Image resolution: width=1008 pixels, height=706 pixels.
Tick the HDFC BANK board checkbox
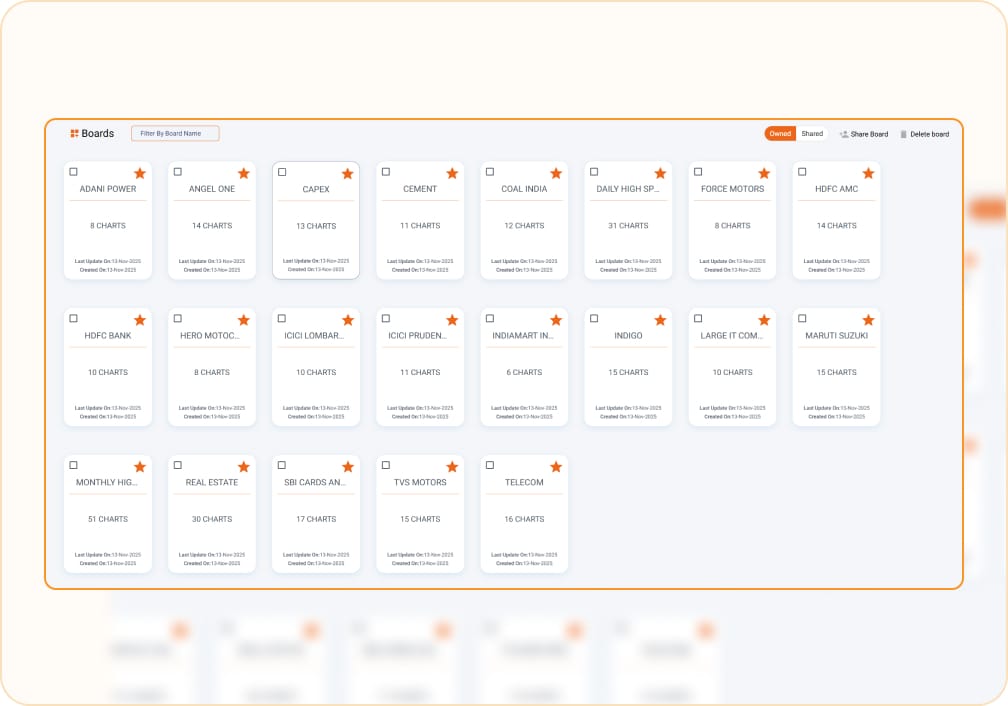click(74, 319)
